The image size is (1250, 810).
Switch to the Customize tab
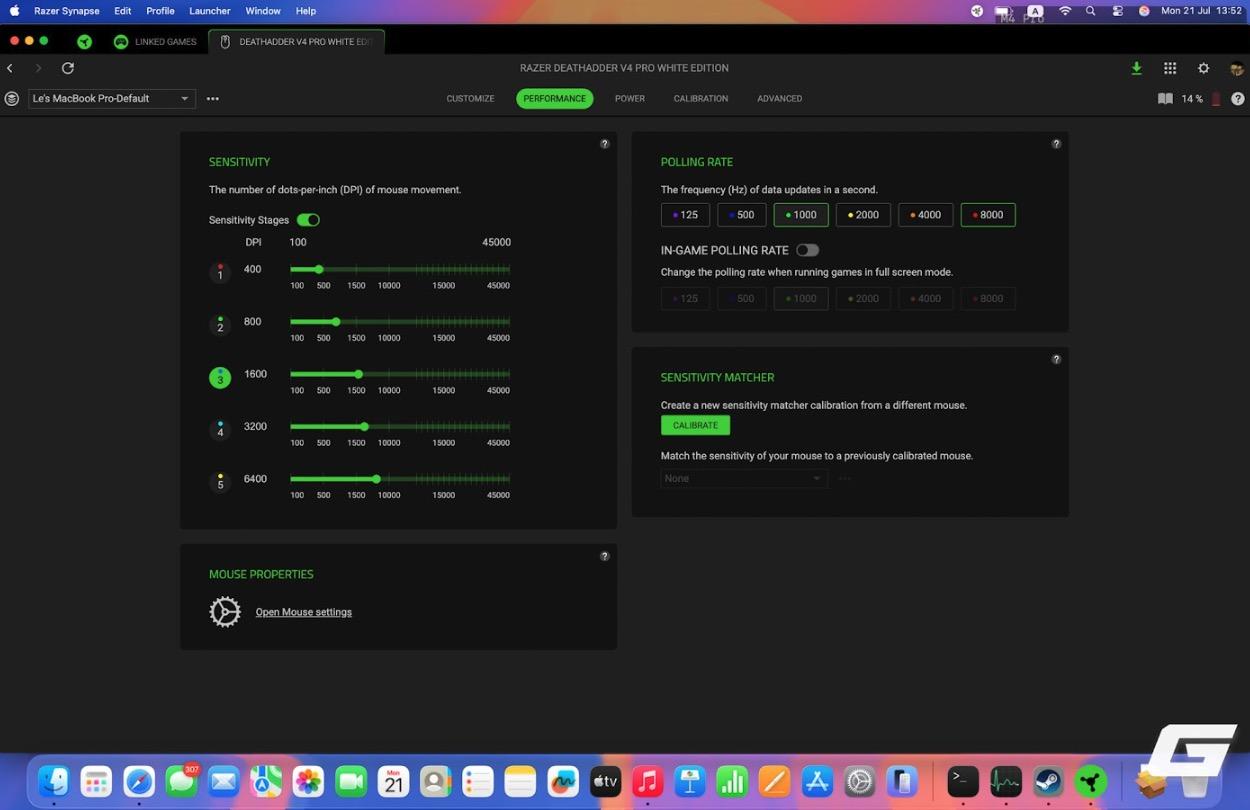coord(470,99)
